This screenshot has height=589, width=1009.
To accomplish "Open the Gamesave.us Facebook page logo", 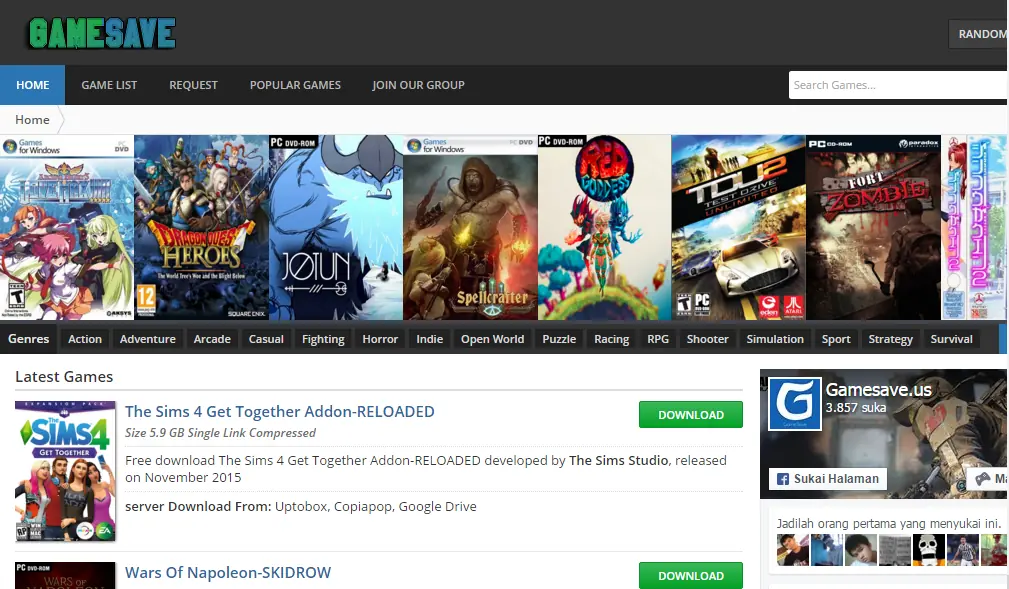I will click(x=795, y=404).
